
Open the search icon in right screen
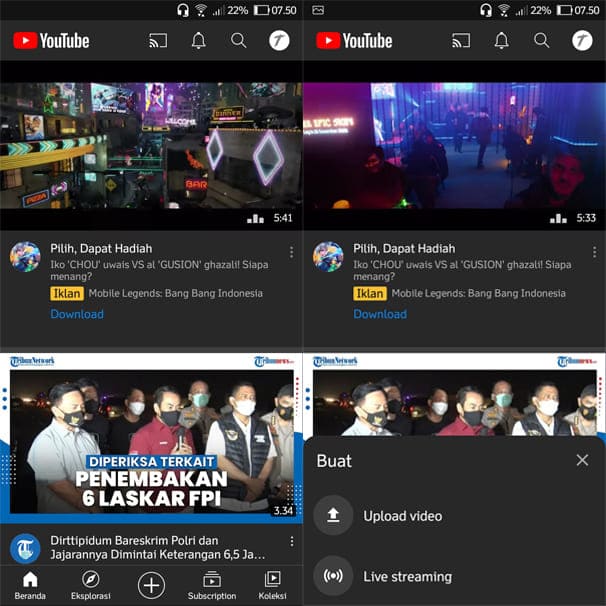(x=541, y=41)
